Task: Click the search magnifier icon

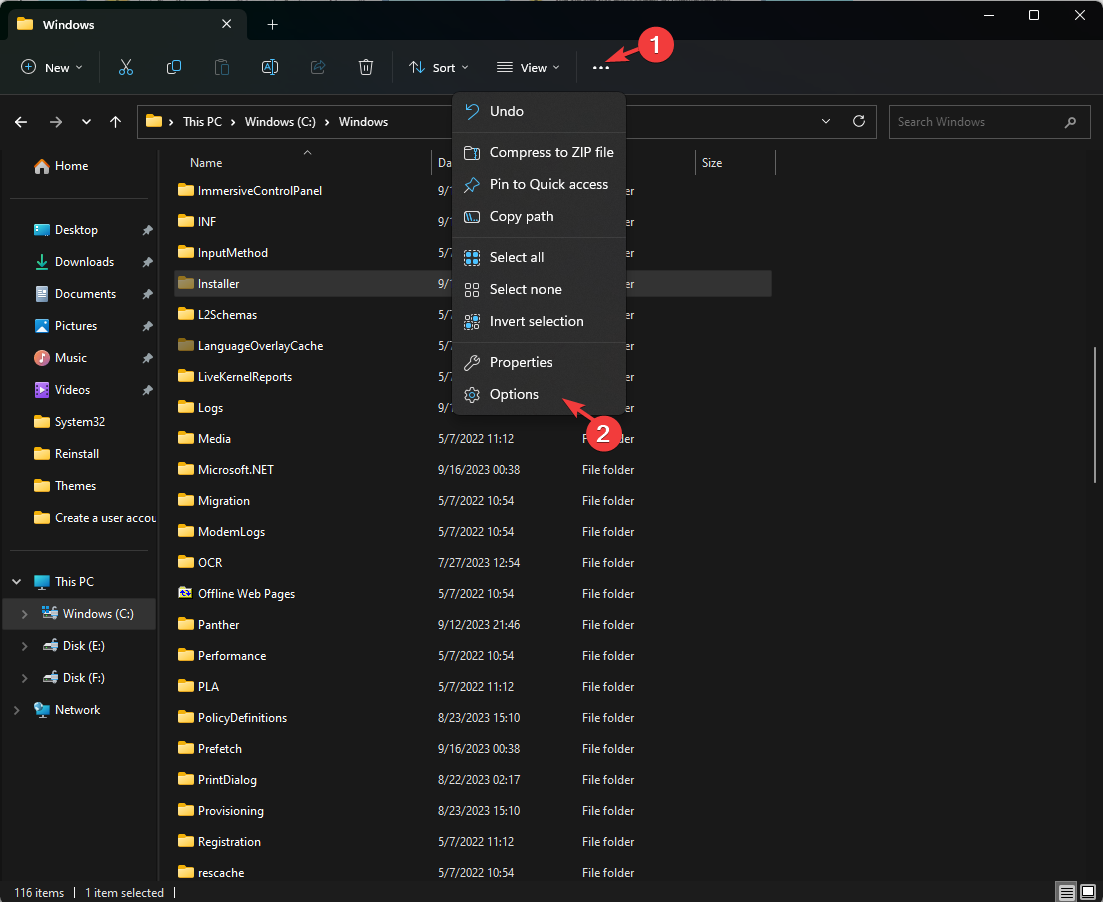Action: (1071, 122)
